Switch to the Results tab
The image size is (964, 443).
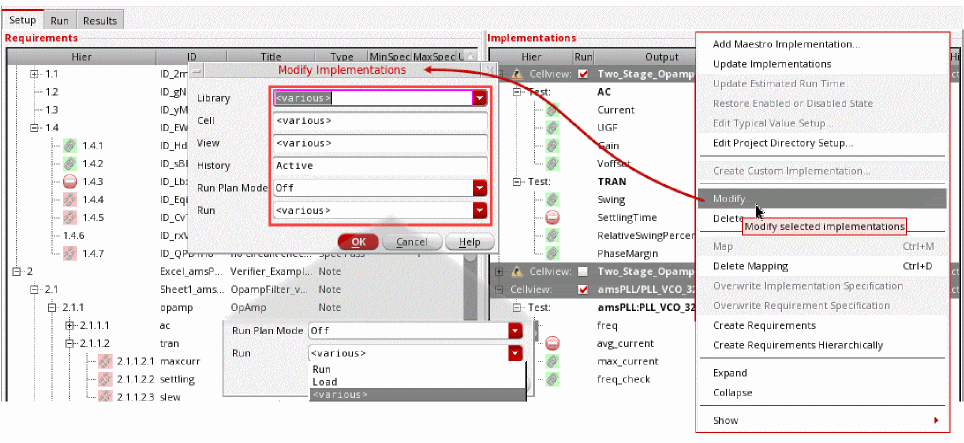point(100,20)
